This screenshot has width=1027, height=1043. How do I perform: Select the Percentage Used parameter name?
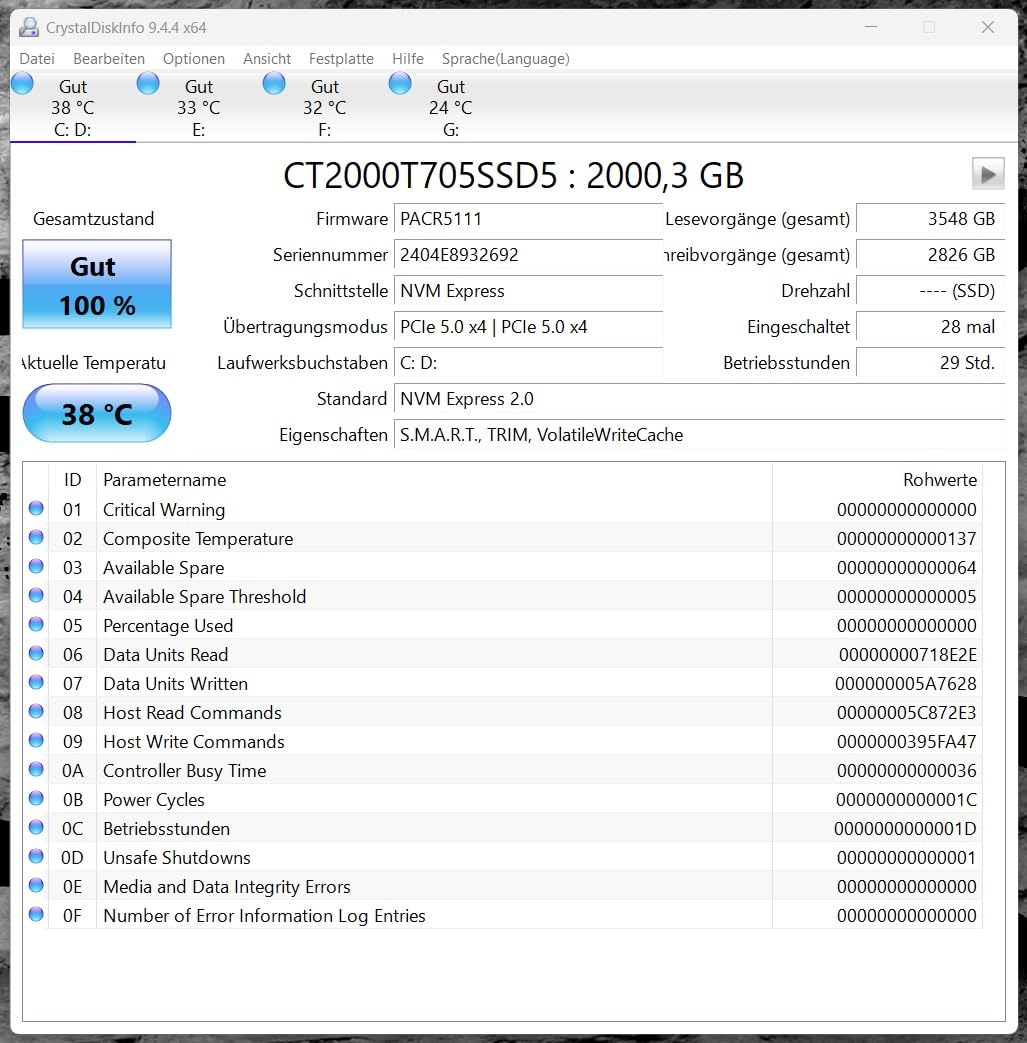click(x=168, y=626)
